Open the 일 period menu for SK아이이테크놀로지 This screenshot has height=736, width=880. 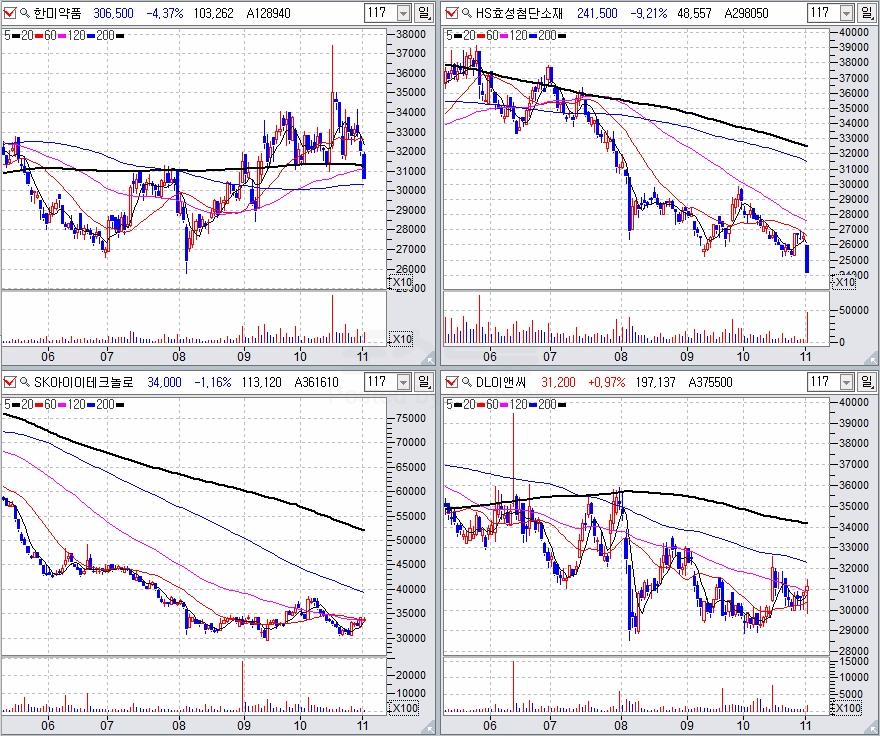(x=423, y=381)
